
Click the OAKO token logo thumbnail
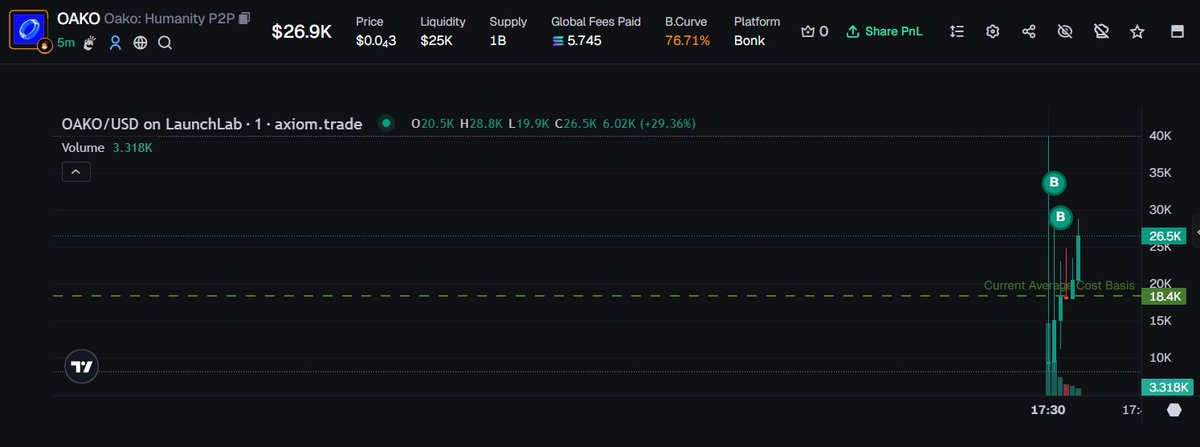[x=29, y=30]
